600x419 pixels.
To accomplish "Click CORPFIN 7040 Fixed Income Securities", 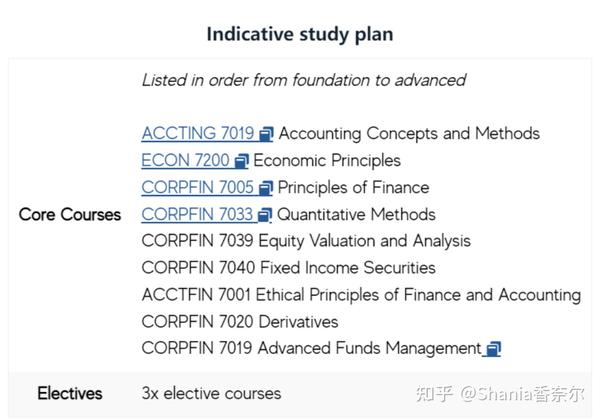I will (x=289, y=268).
